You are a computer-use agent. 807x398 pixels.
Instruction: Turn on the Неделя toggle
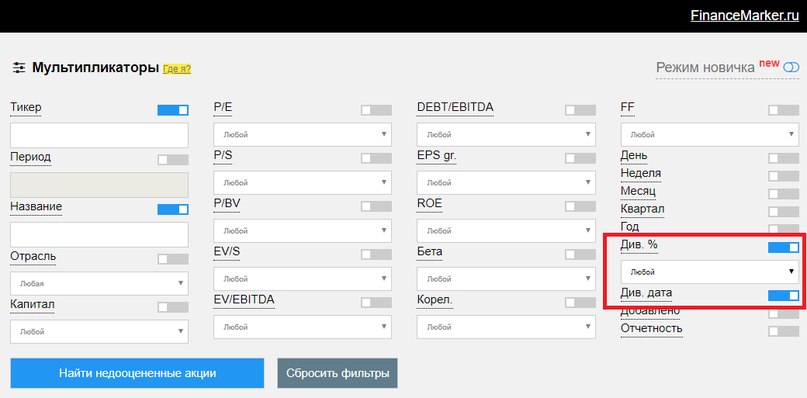point(783,176)
